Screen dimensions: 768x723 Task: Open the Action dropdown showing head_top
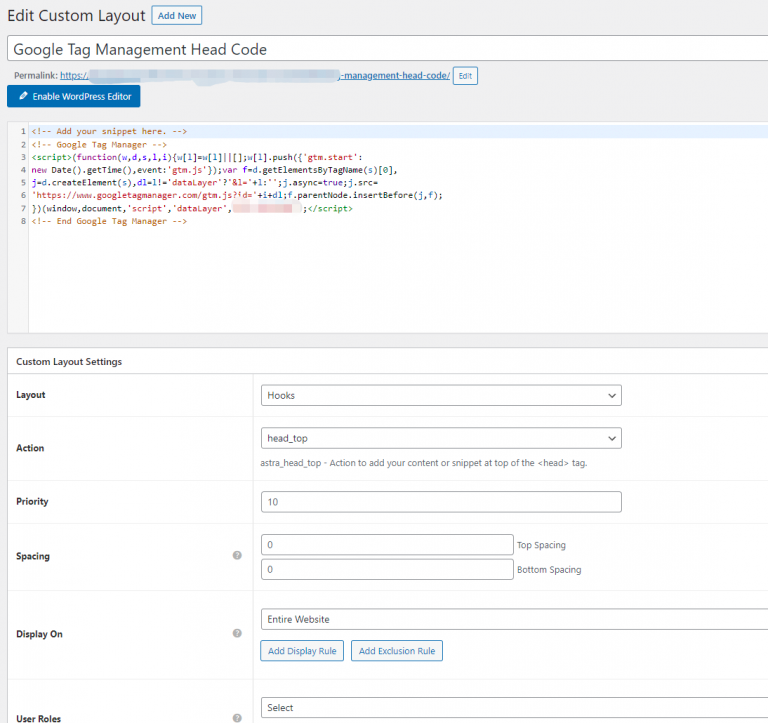(441, 438)
